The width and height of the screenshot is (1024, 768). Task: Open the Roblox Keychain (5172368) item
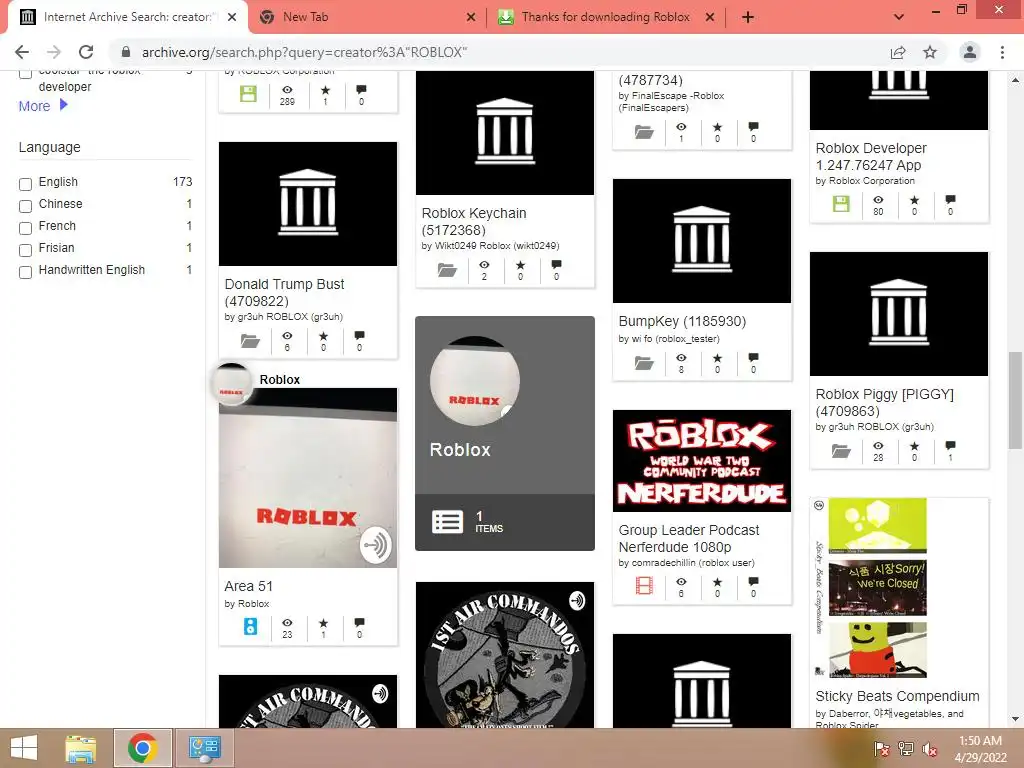coord(473,221)
